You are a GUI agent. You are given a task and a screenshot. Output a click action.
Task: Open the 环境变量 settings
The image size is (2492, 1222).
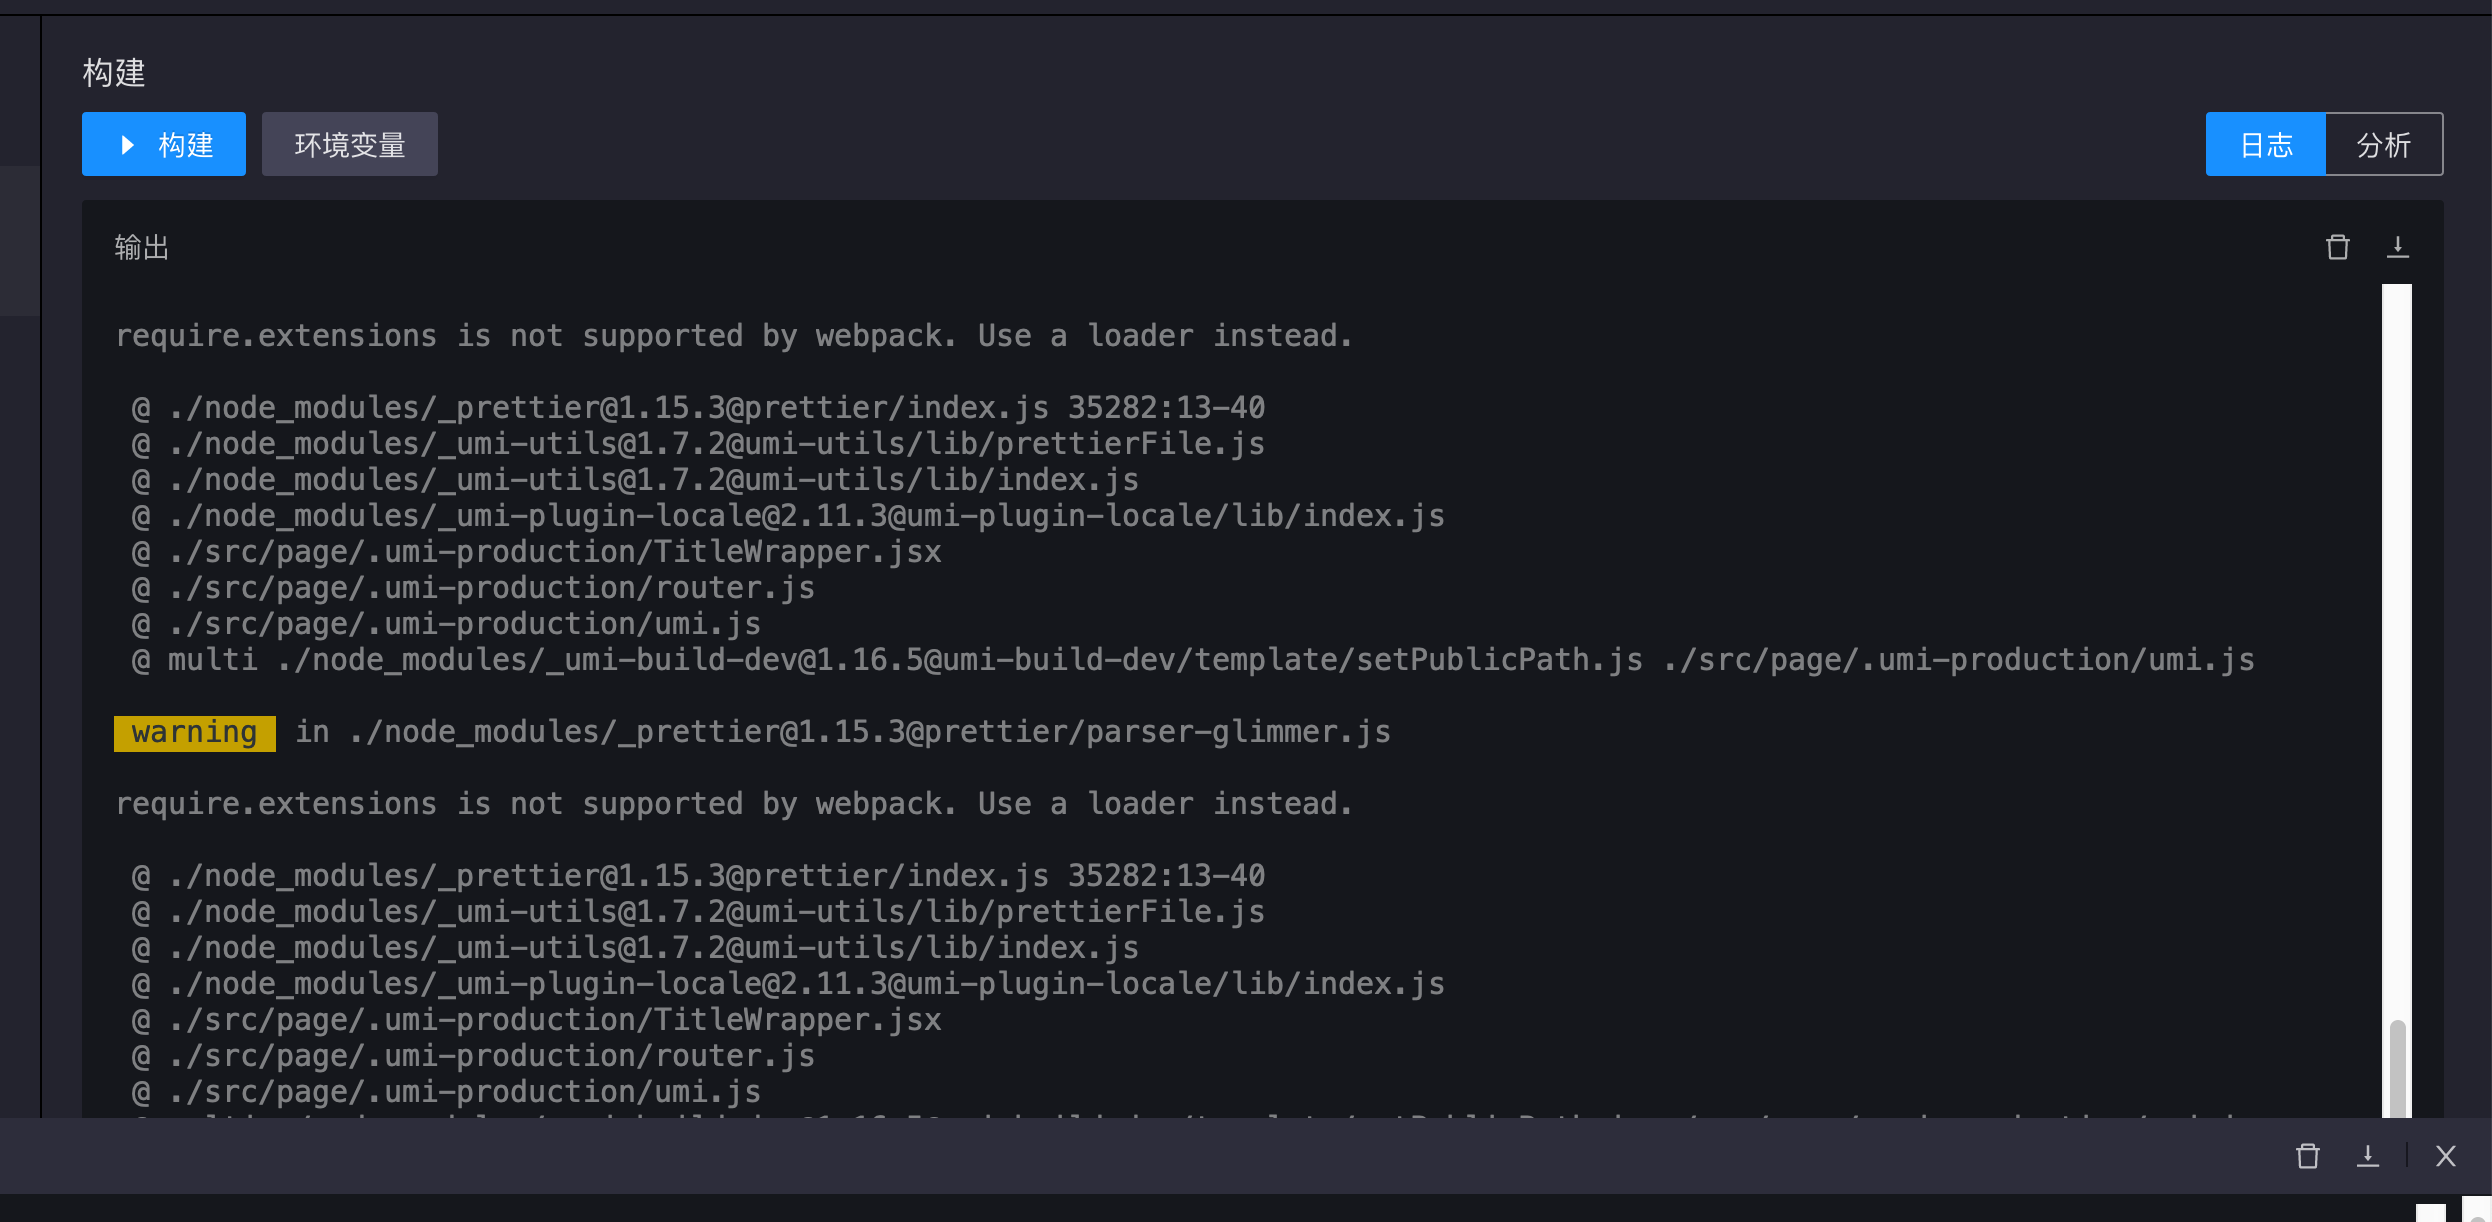click(349, 144)
